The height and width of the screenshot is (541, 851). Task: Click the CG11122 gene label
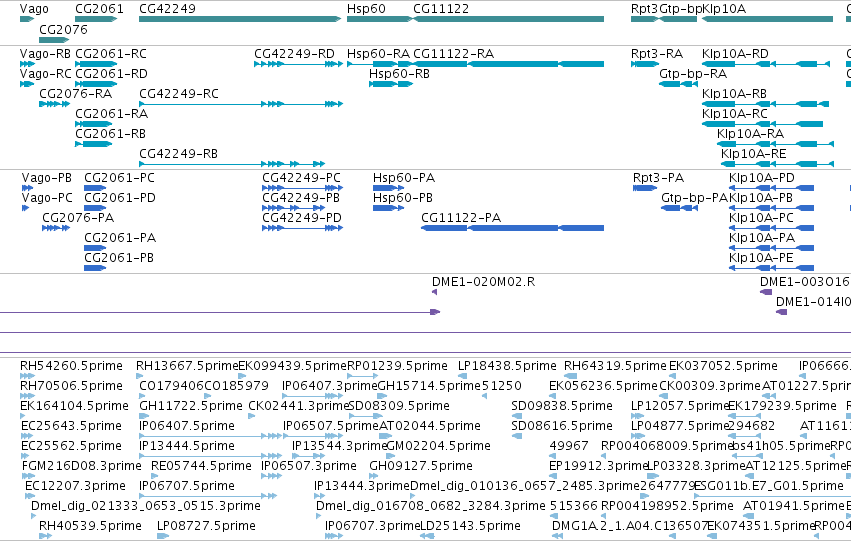(441, 9)
